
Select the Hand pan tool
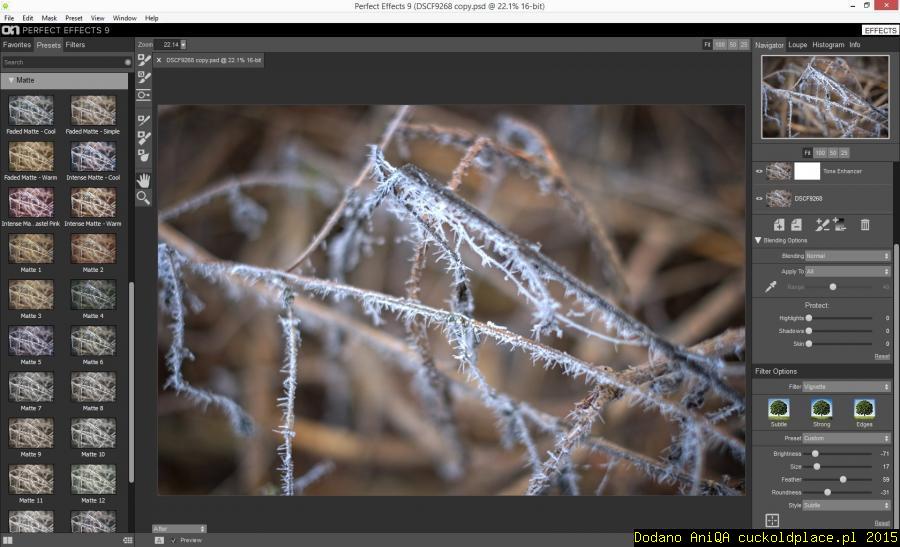tap(144, 180)
